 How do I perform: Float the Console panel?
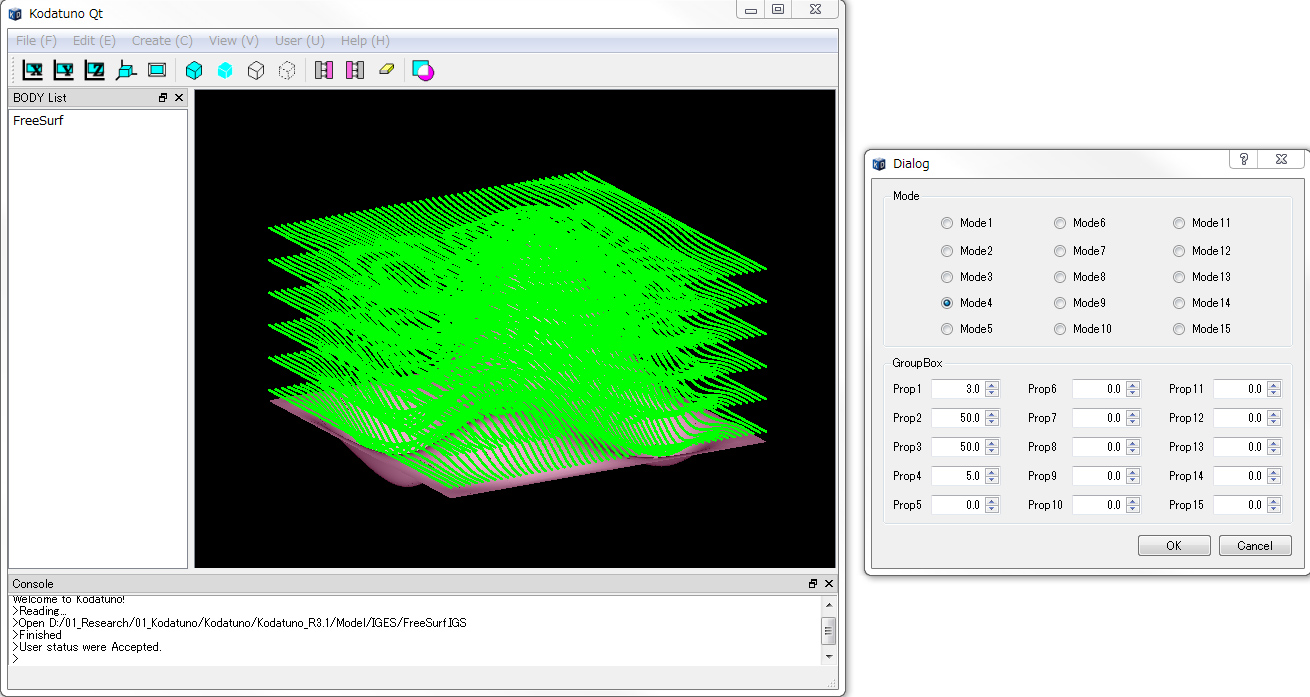point(813,583)
